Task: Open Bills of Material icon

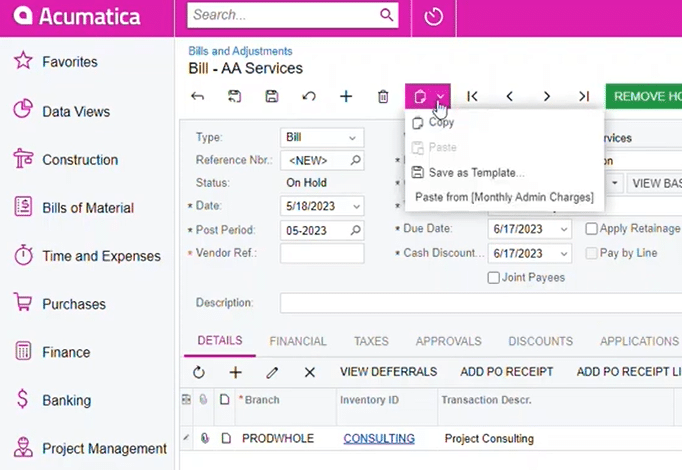Action: point(23,206)
